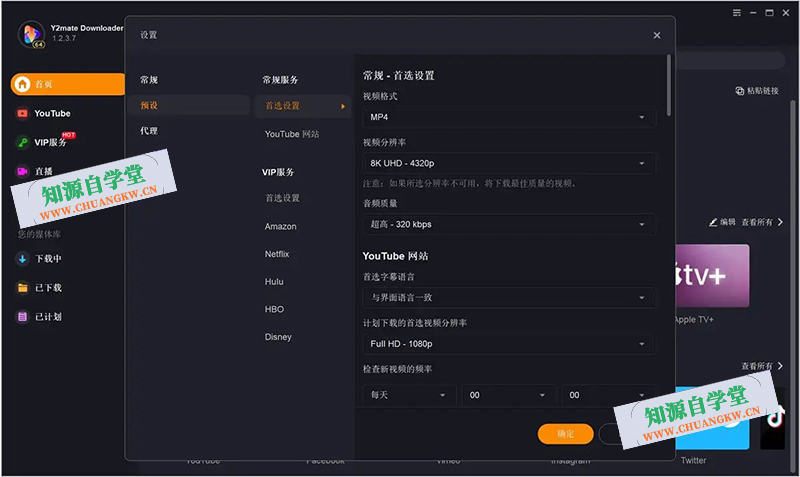Click the Apple TV+ thumbnail

tap(712, 276)
